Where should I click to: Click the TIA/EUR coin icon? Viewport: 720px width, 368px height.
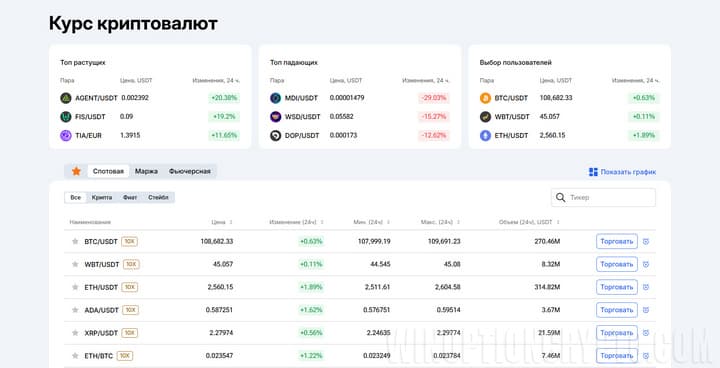(66, 136)
